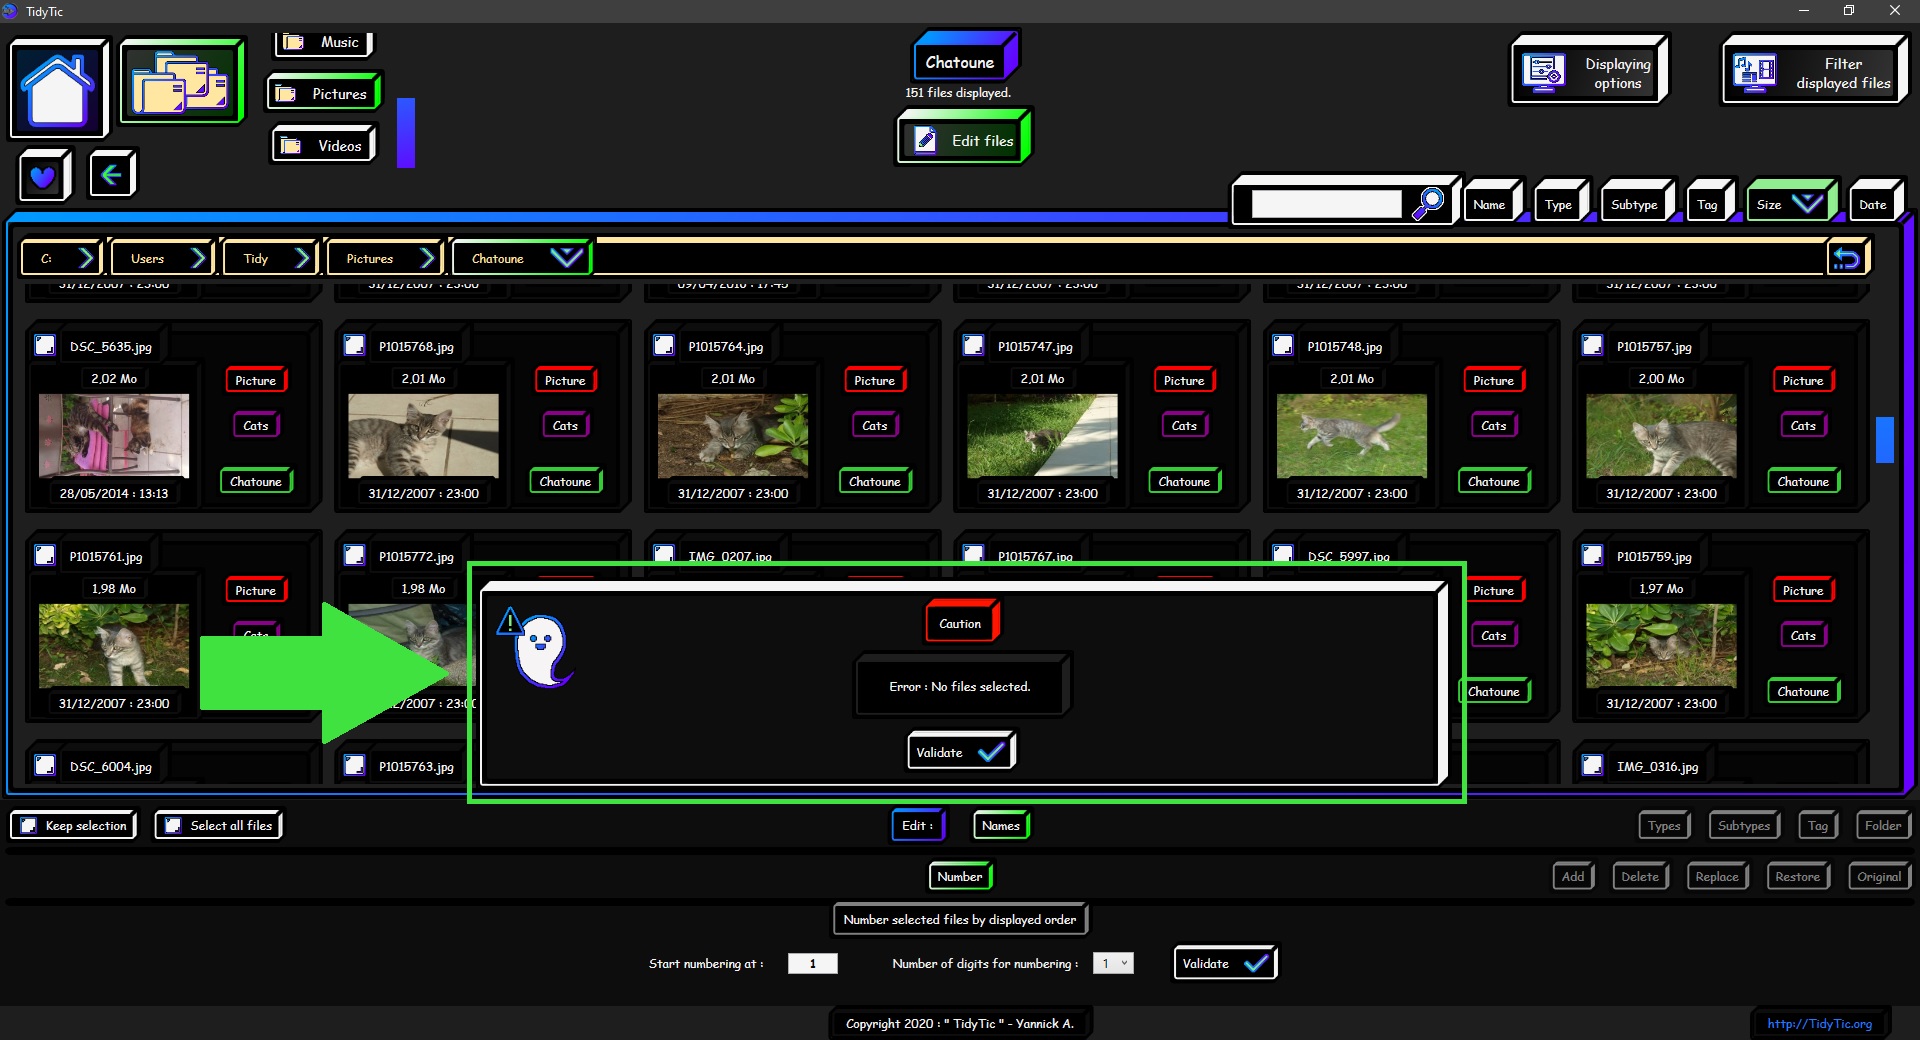Click the Original button
Image resolution: width=1920 pixels, height=1040 pixels.
(x=1879, y=876)
